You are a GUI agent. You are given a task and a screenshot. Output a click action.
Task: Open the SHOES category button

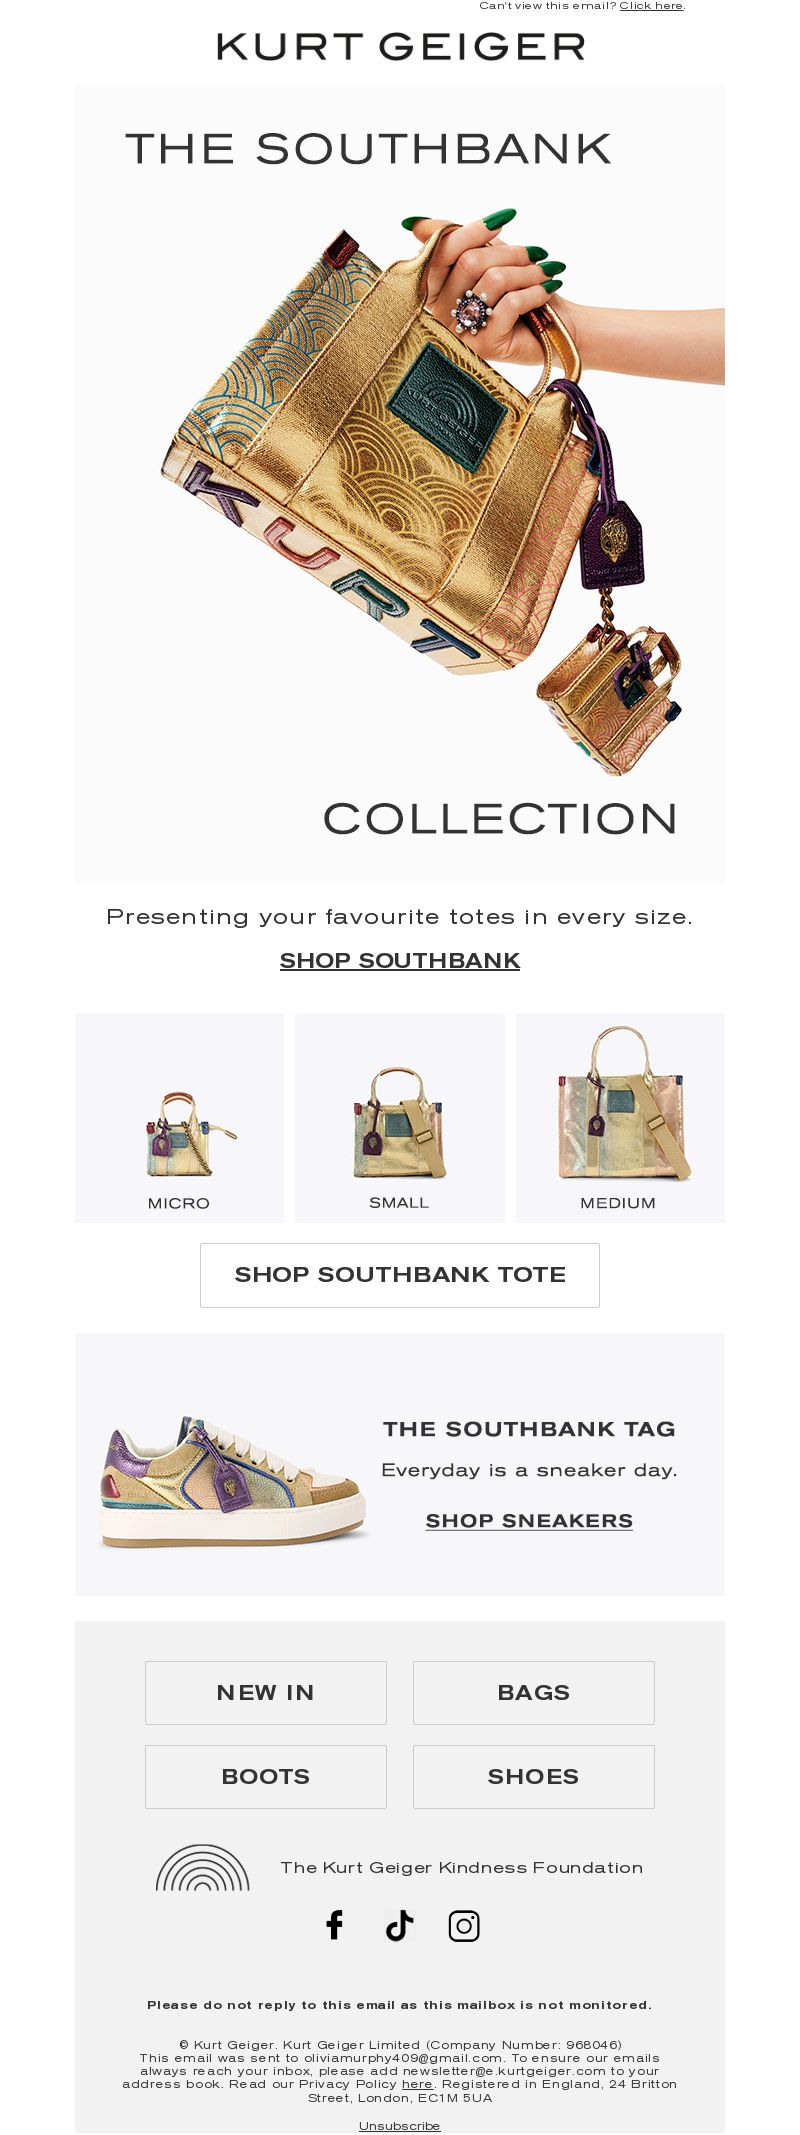[534, 1776]
